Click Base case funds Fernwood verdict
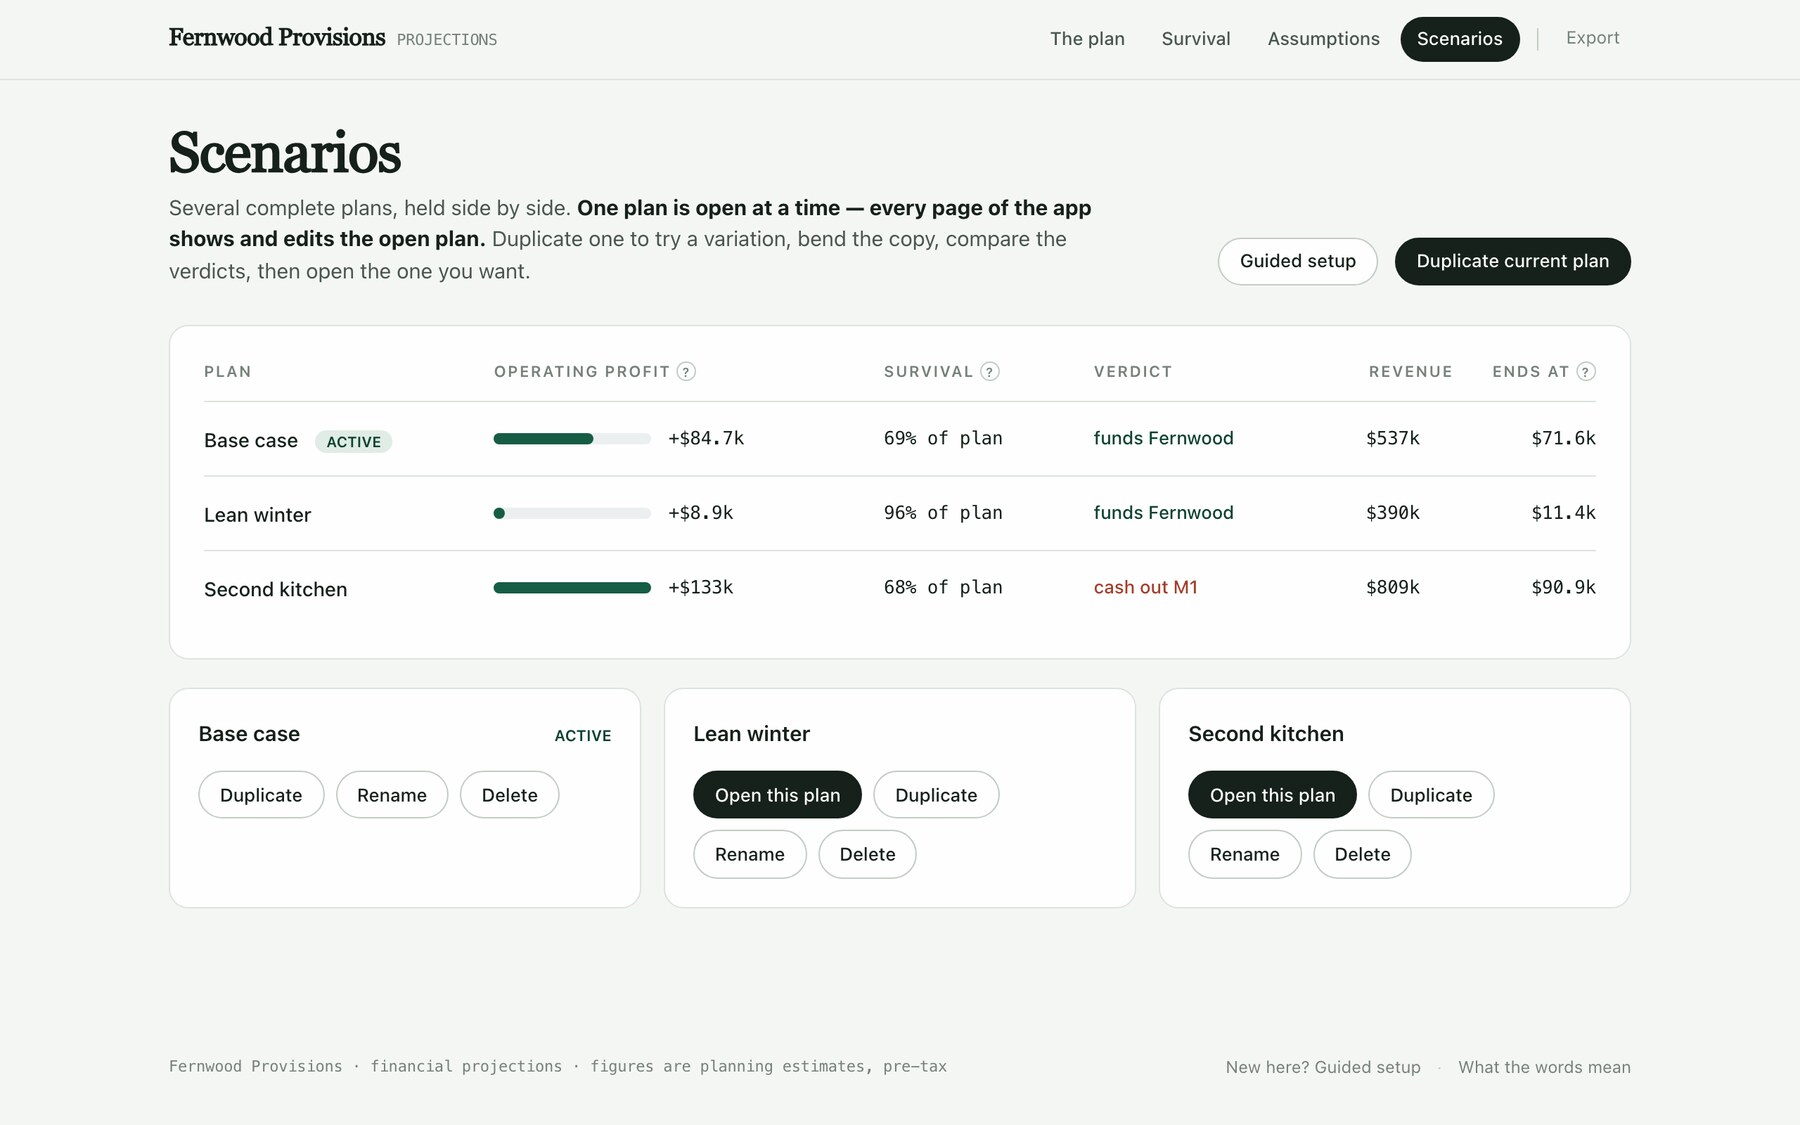The width and height of the screenshot is (1800, 1125). 1163,438
